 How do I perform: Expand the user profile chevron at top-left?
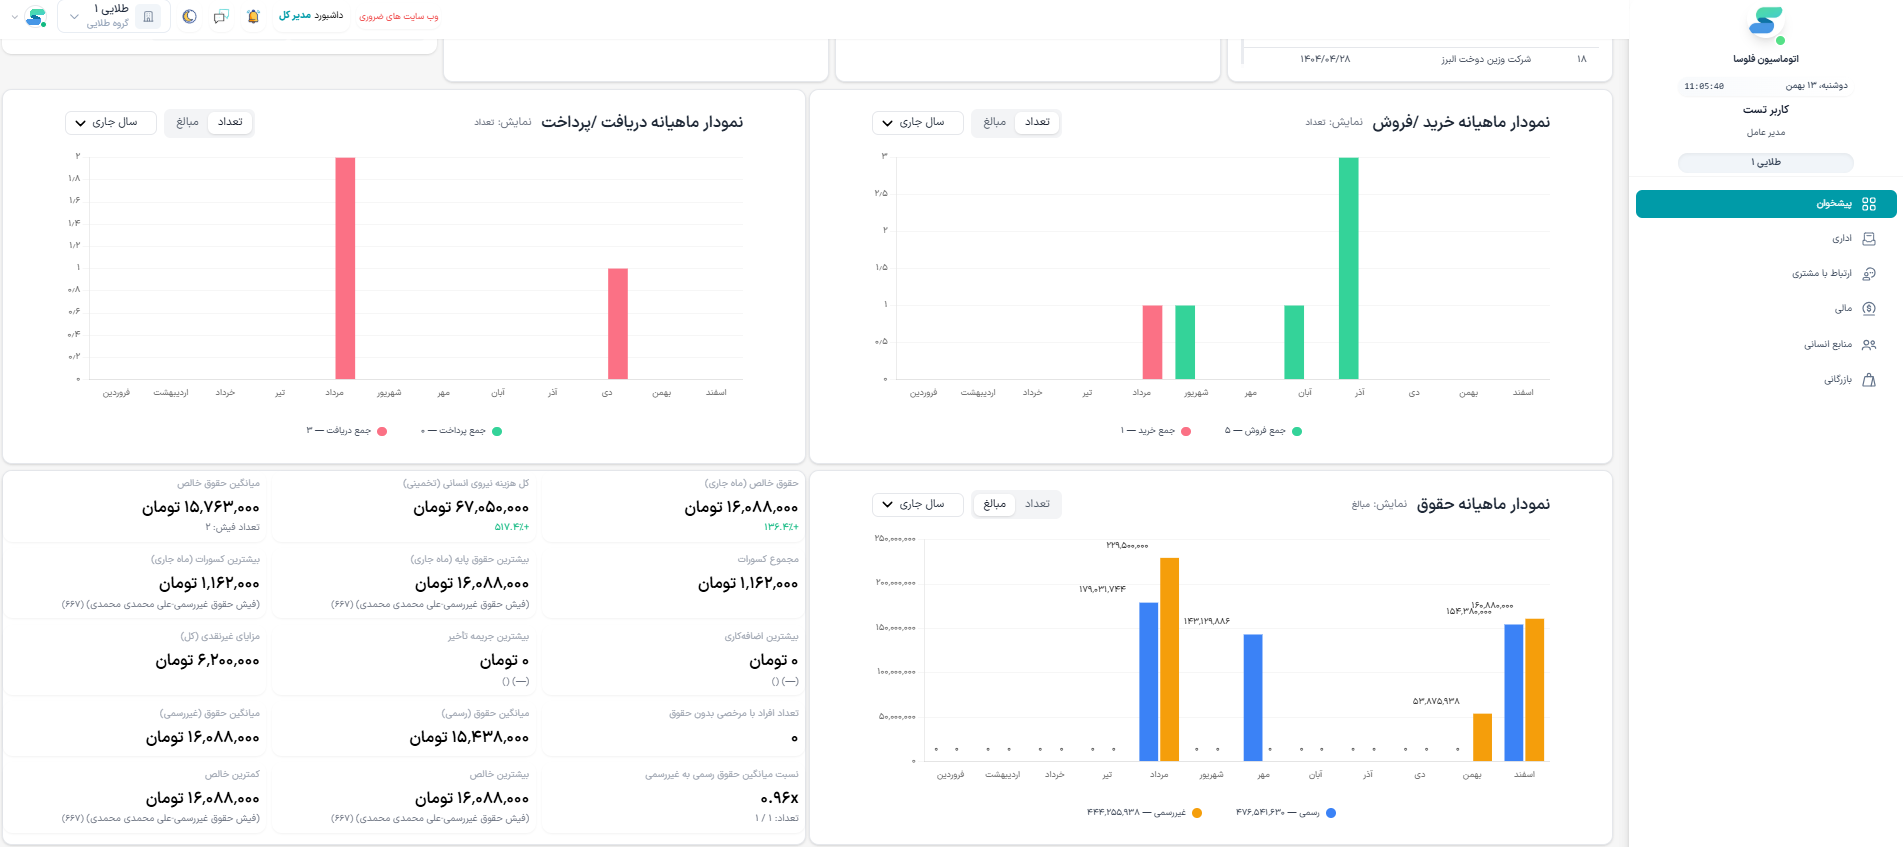coord(14,17)
